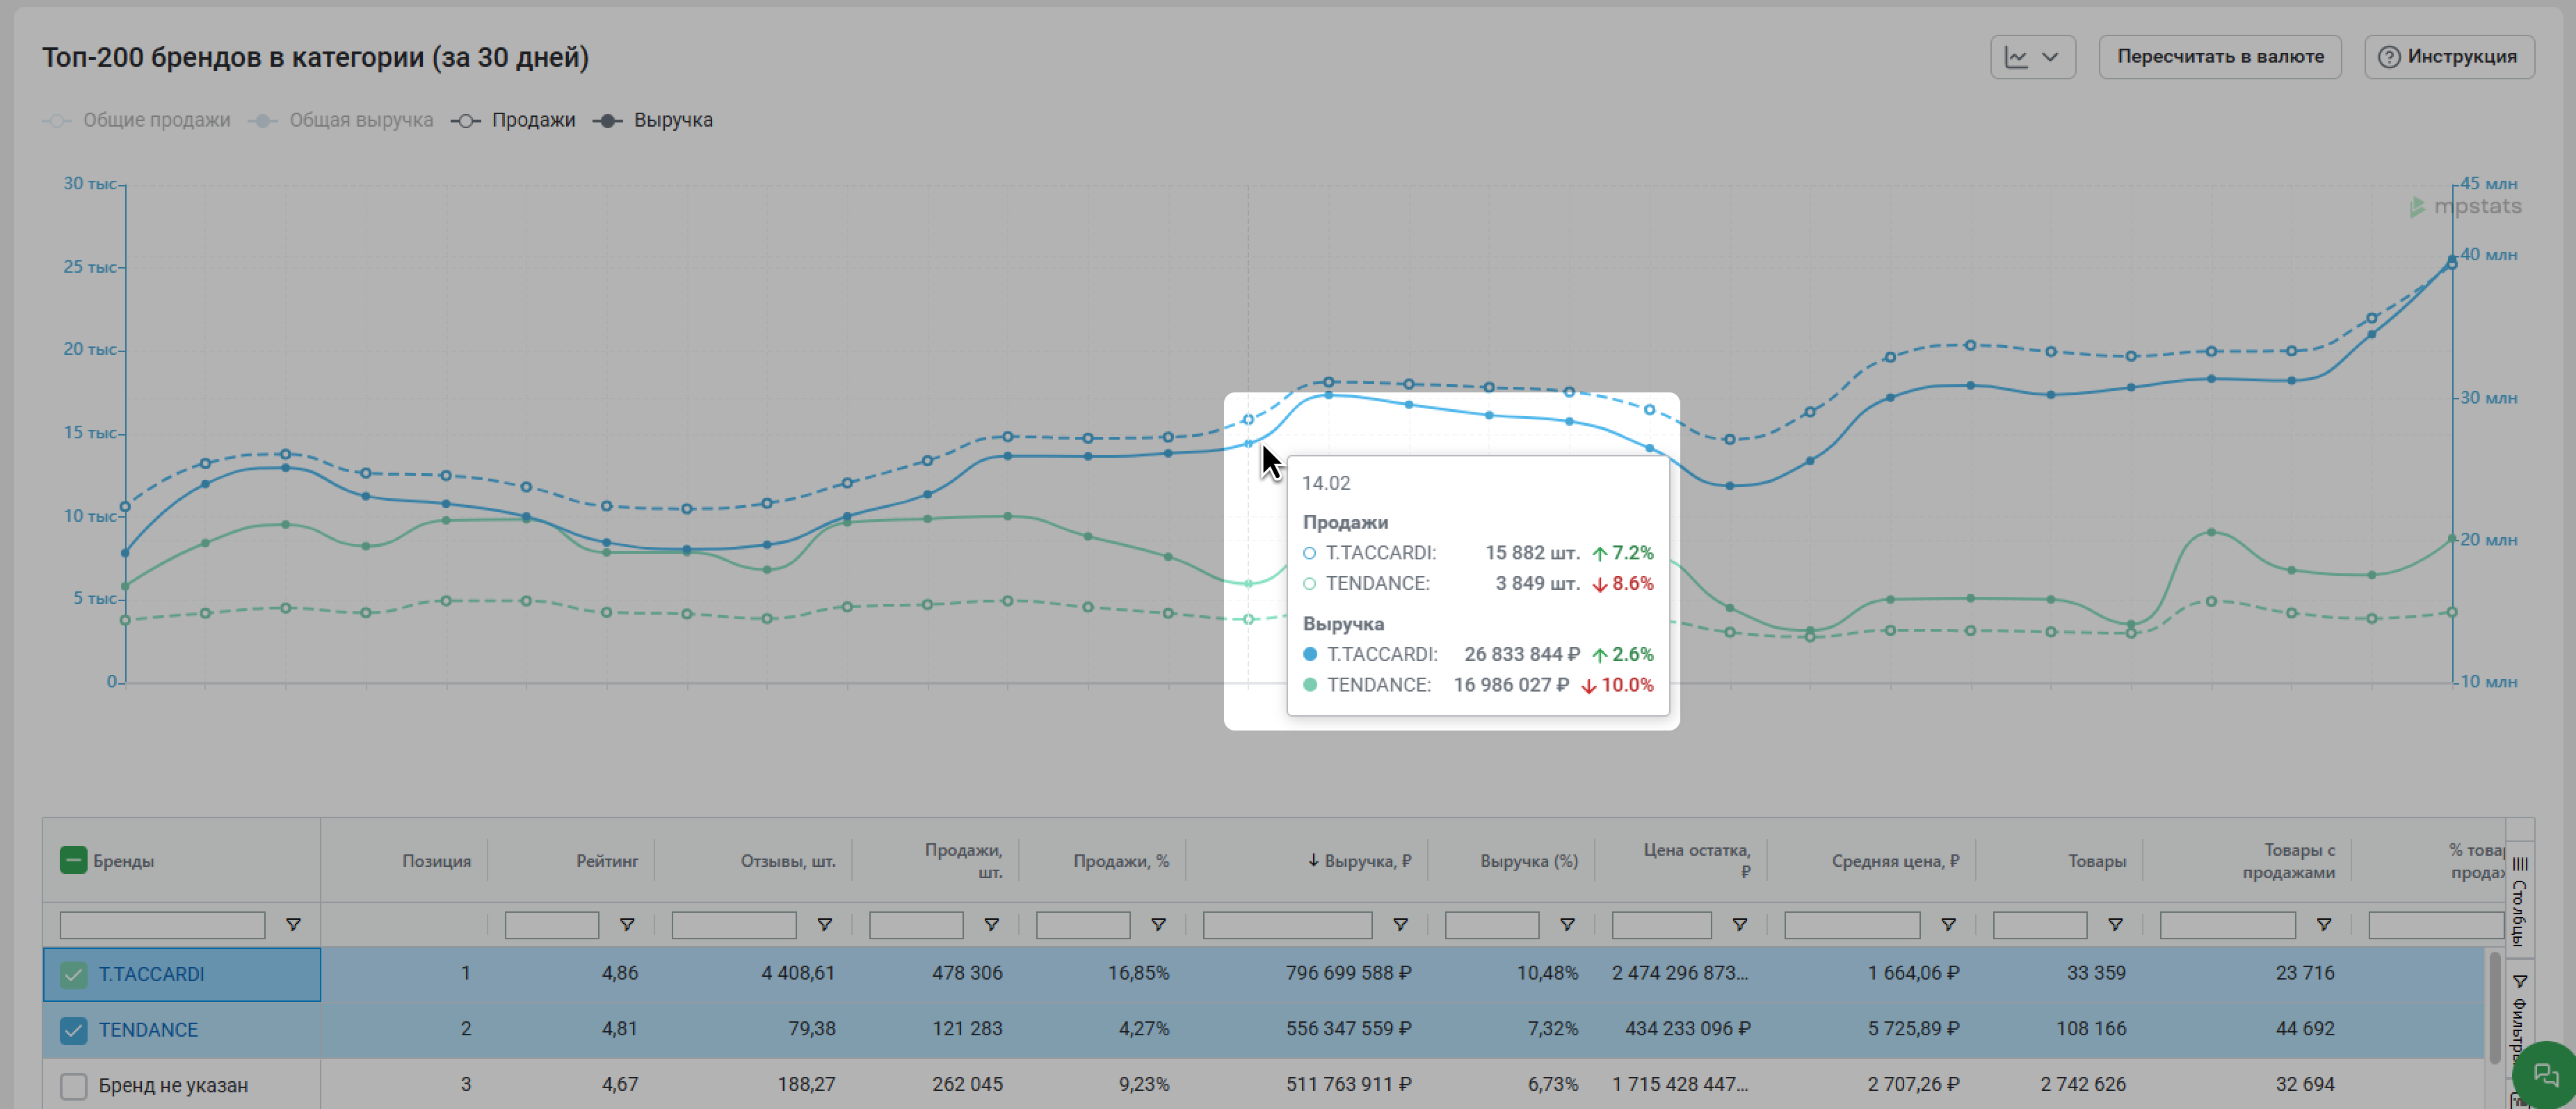Open the Reviews column filter icon
2576x1109 pixels.
(x=825, y=925)
